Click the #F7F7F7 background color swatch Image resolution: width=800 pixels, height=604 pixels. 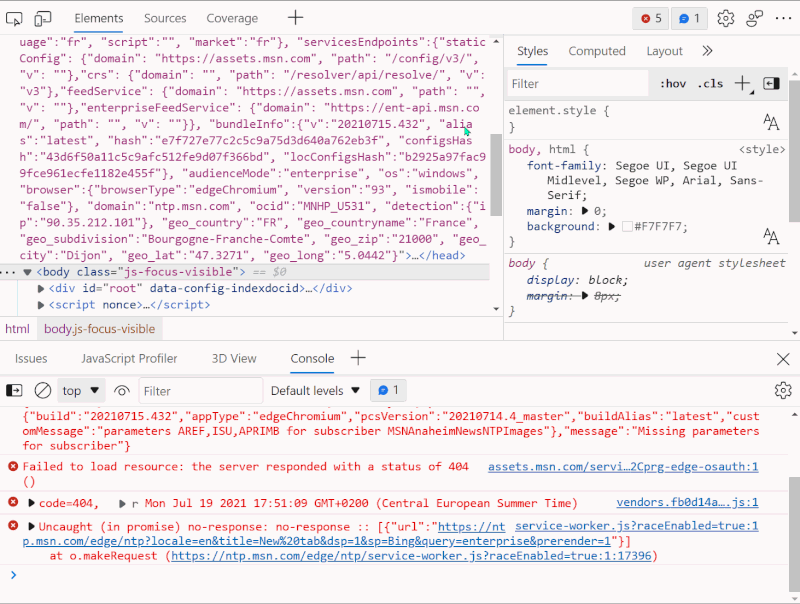[x=626, y=227]
